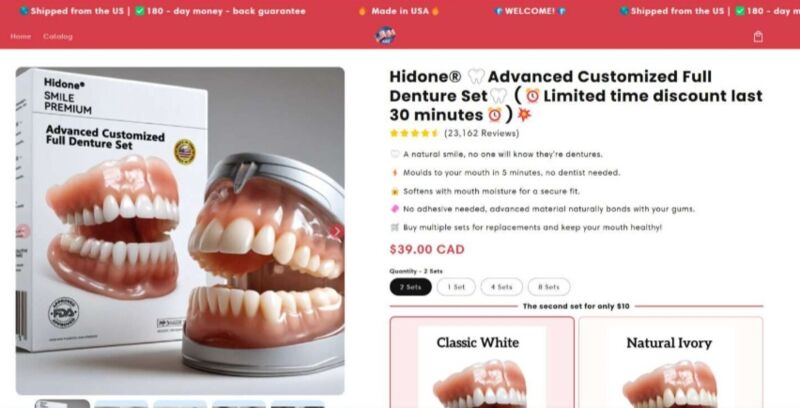Select the 8 Sets quantity option

pyautogui.click(x=548, y=287)
